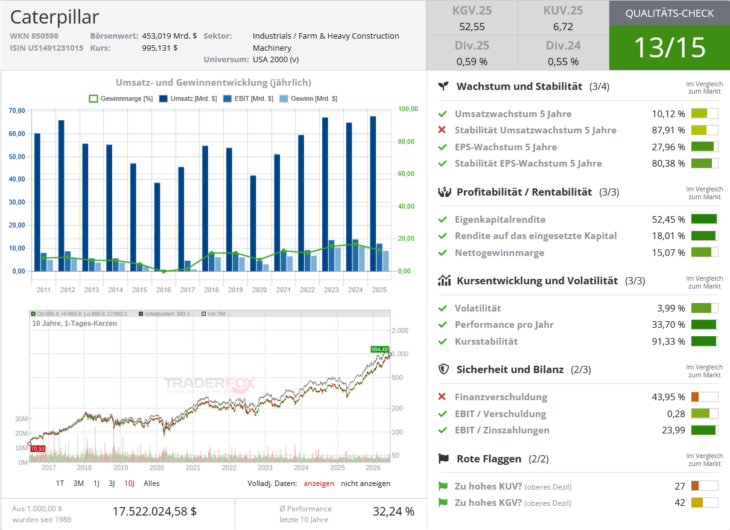Click green checkmark beside Volatilität
This screenshot has height=530, width=730.
(442, 308)
